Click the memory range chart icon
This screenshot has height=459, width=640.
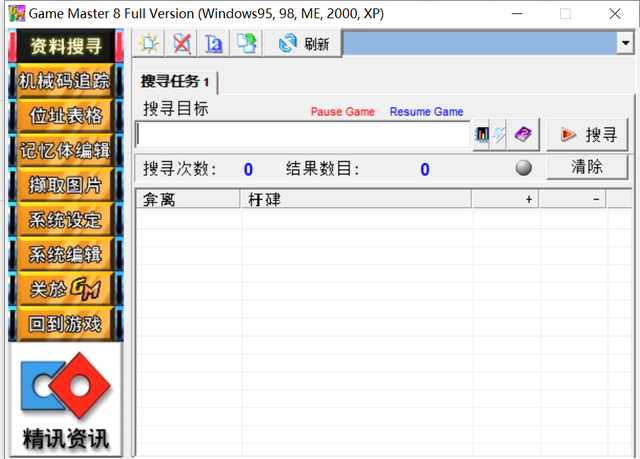[x=482, y=134]
